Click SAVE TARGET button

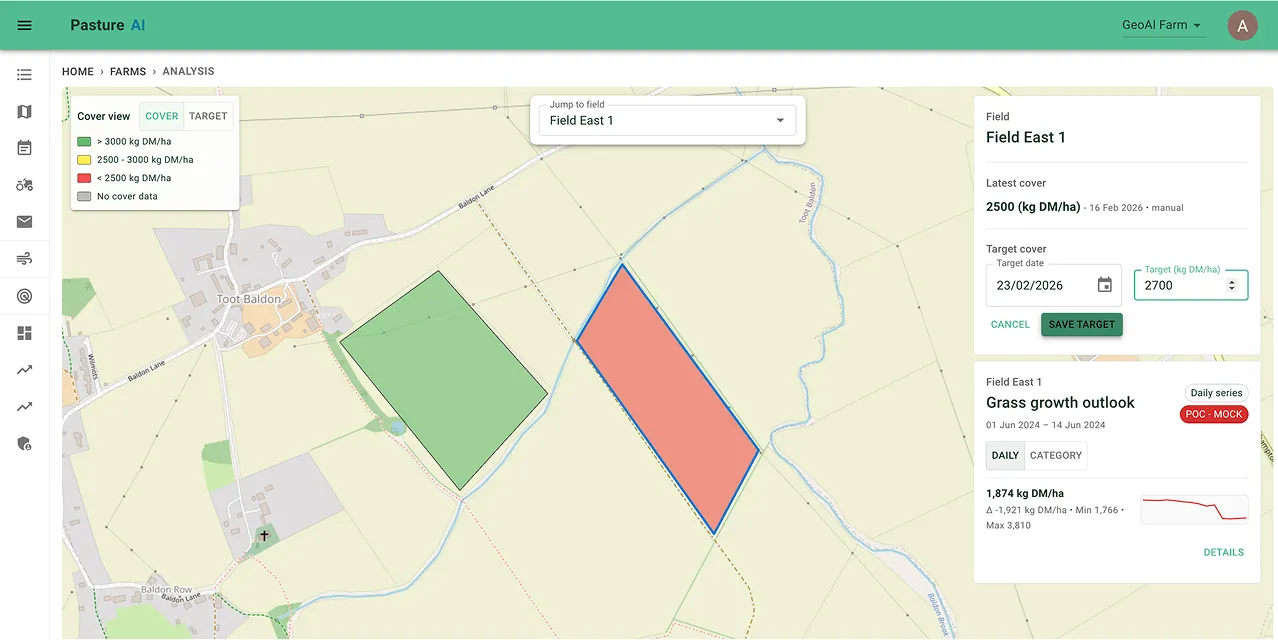pyautogui.click(x=1082, y=325)
